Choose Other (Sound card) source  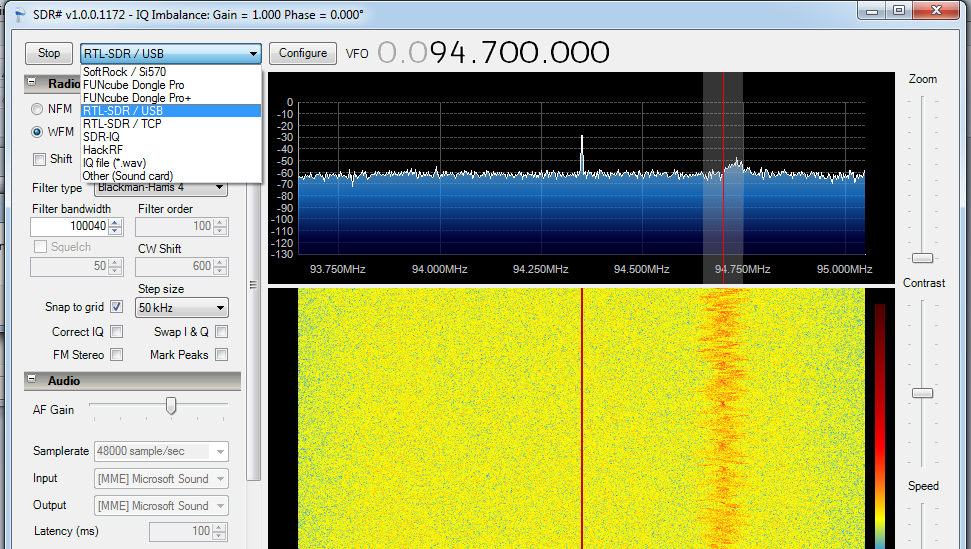[171, 176]
